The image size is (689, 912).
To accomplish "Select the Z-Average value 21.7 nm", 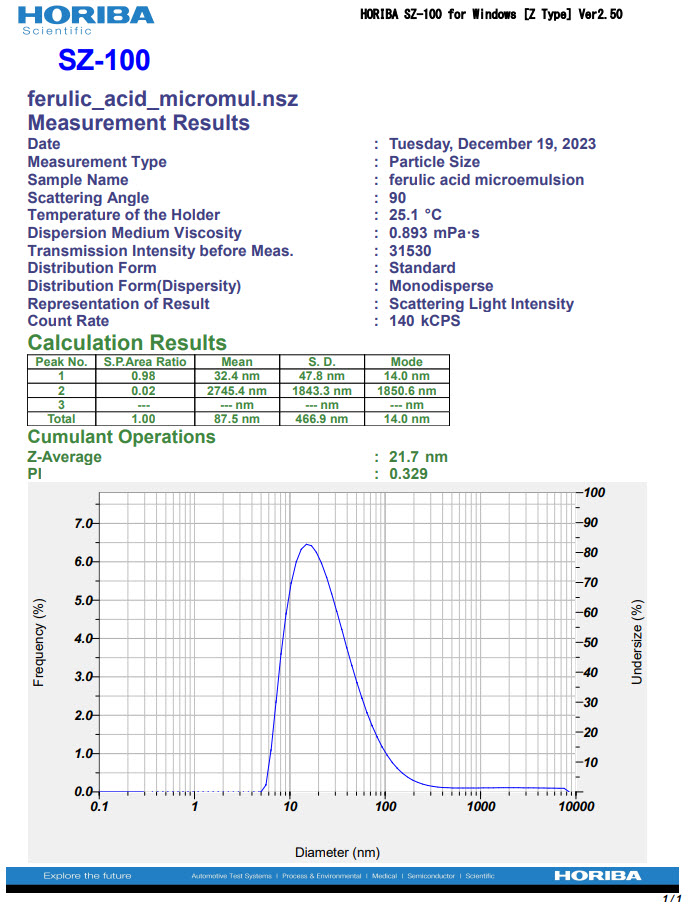I will point(418,457).
